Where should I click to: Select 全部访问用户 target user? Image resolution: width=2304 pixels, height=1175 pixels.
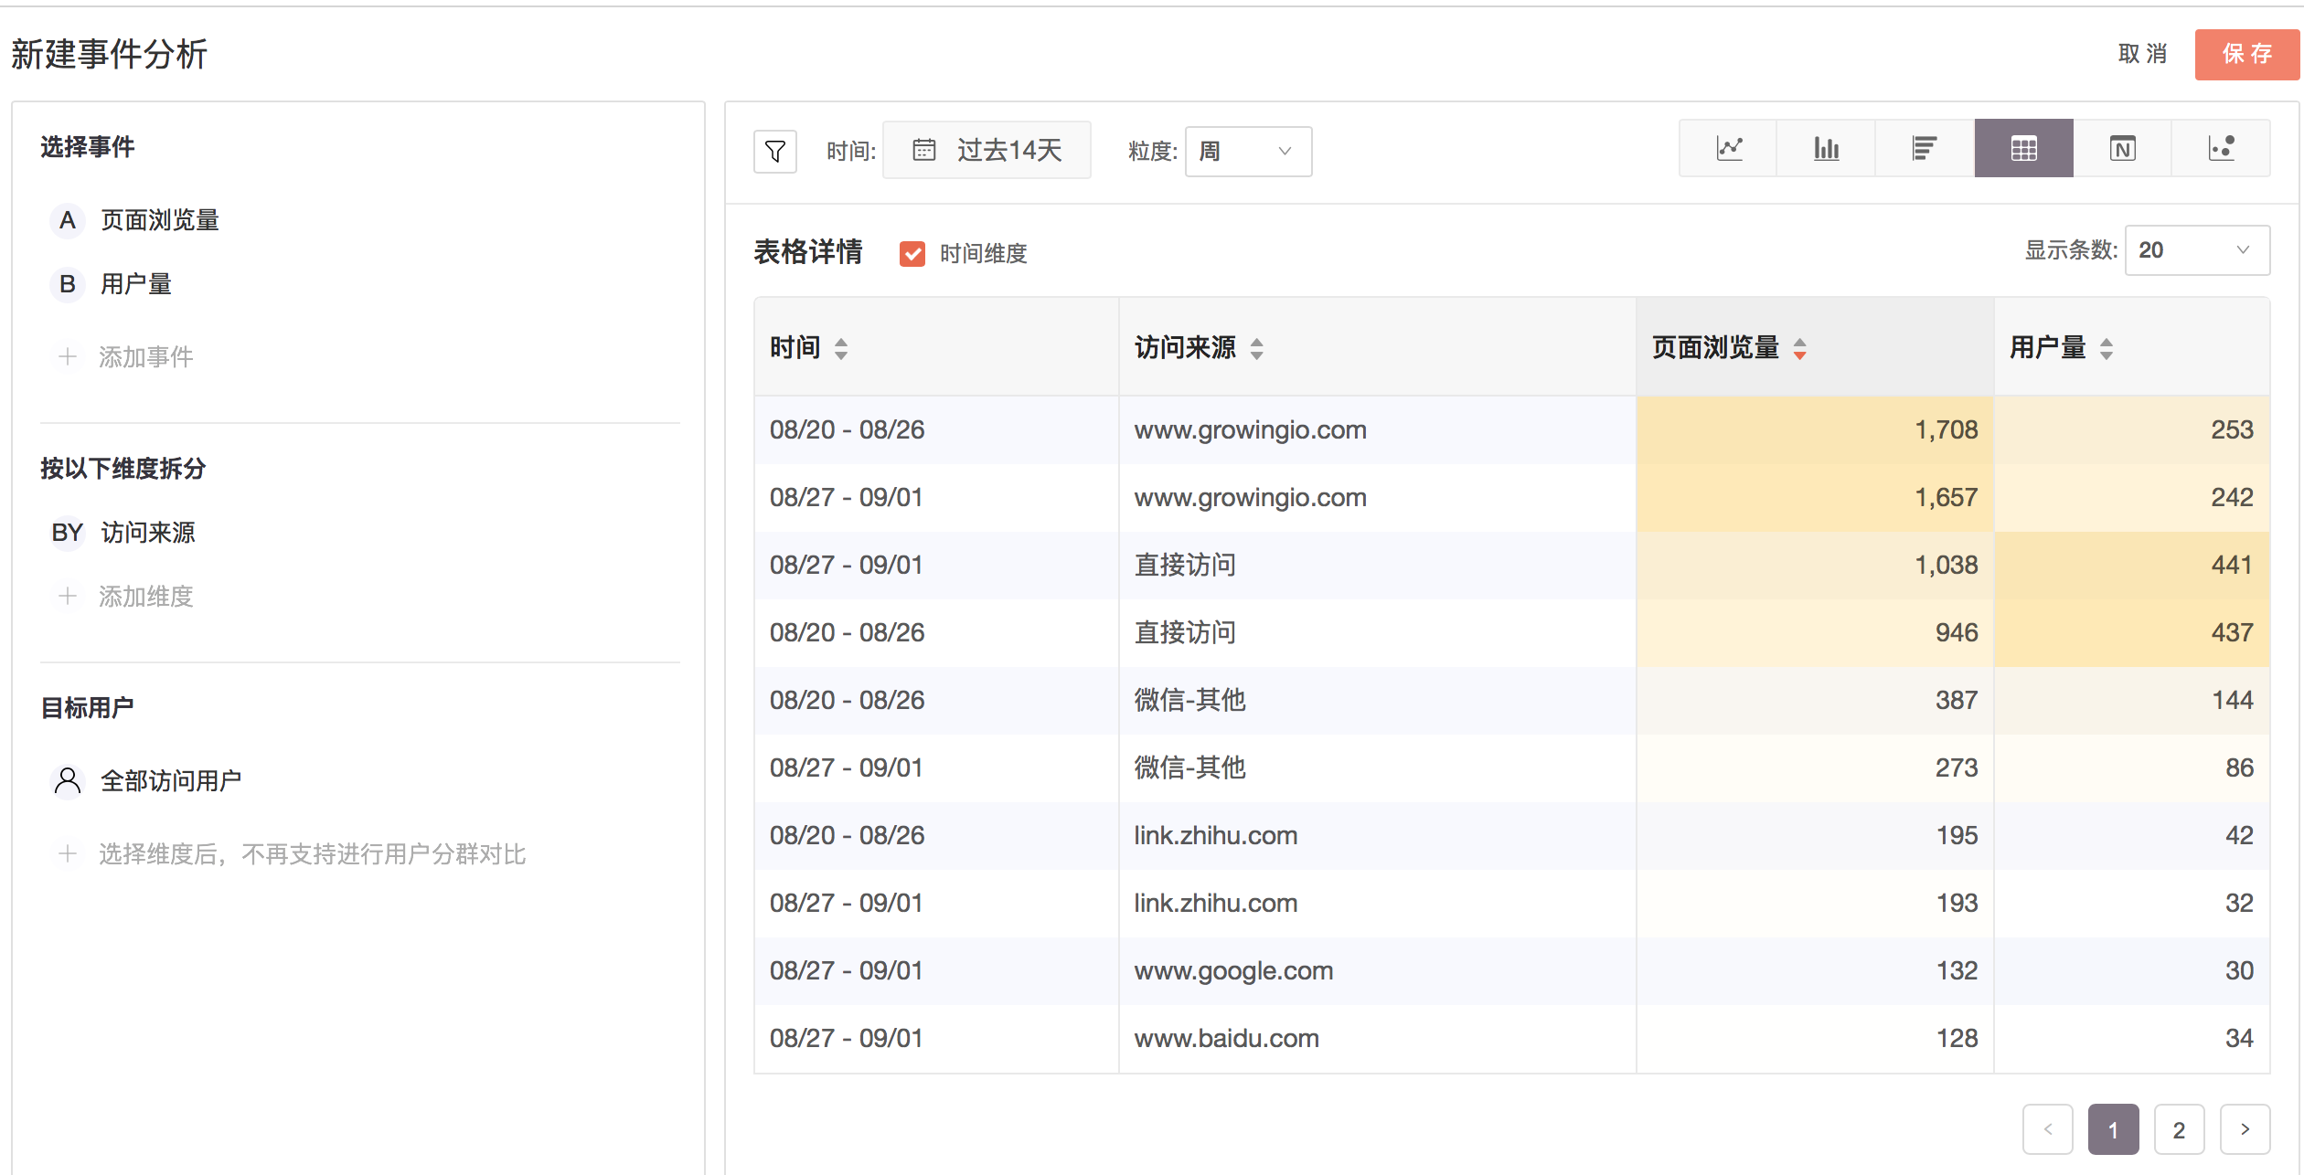[x=170, y=781]
